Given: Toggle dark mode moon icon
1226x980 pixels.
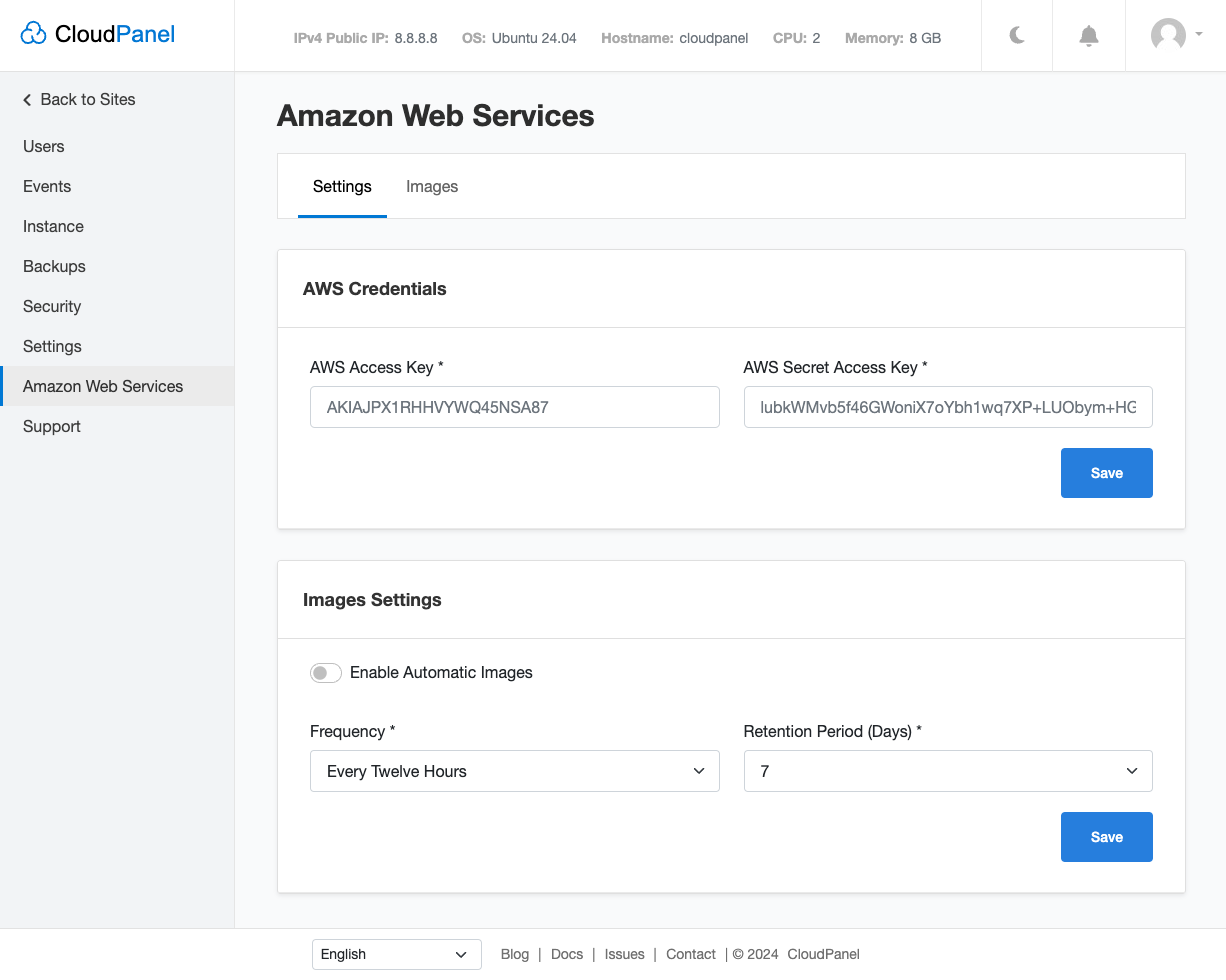Looking at the screenshot, I should pos(1017,36).
